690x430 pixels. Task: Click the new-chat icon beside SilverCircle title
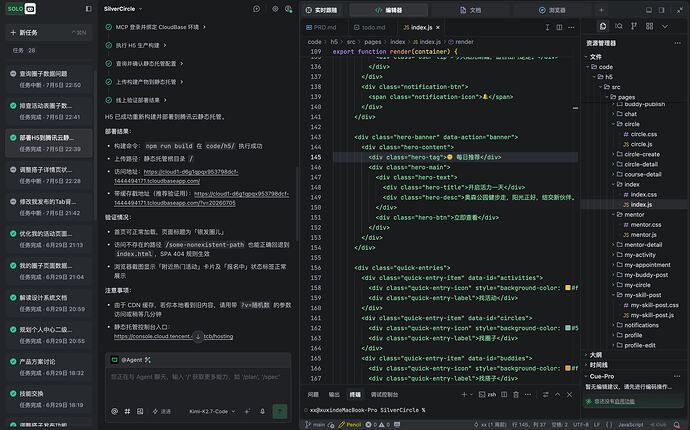click(257, 9)
